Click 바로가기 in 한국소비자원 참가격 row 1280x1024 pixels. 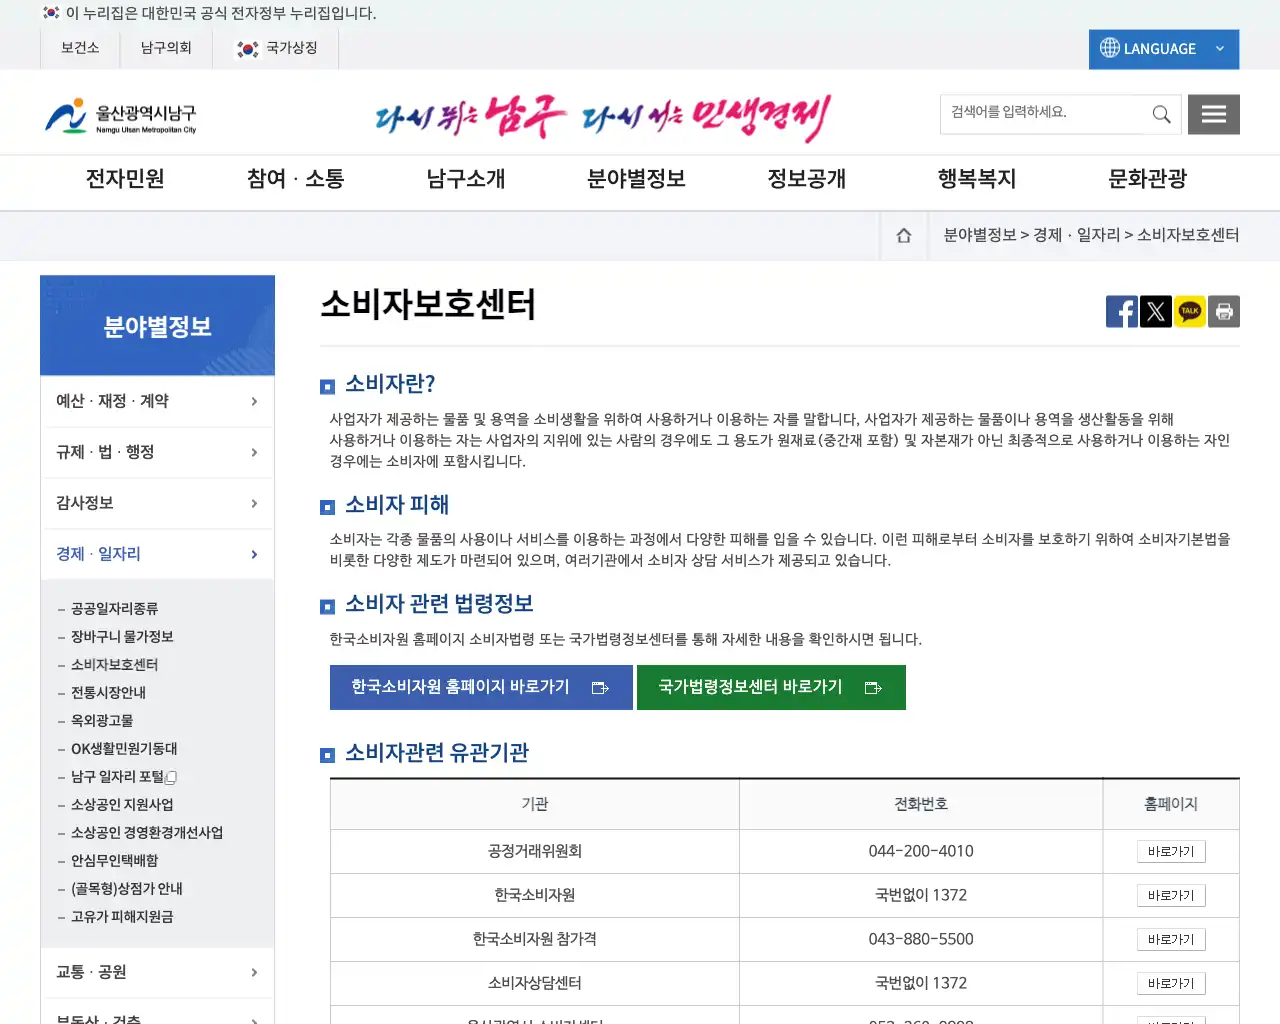click(1171, 940)
